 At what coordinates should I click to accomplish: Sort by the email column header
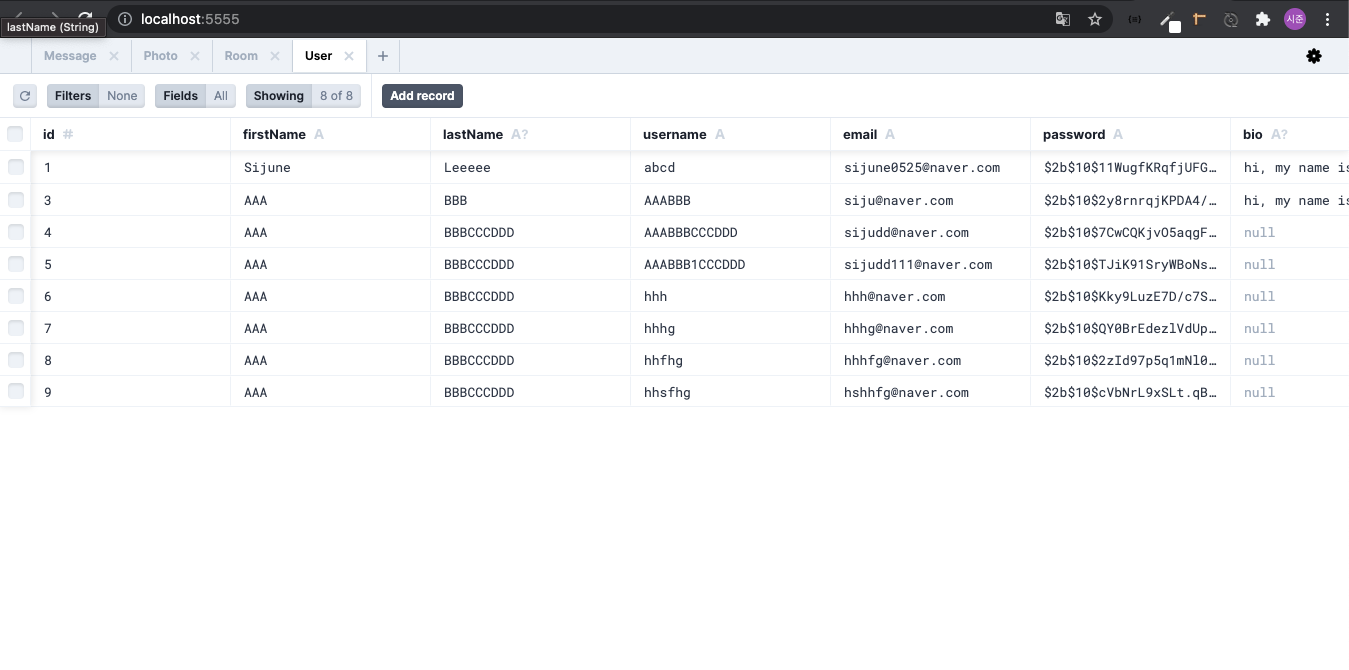(x=931, y=134)
